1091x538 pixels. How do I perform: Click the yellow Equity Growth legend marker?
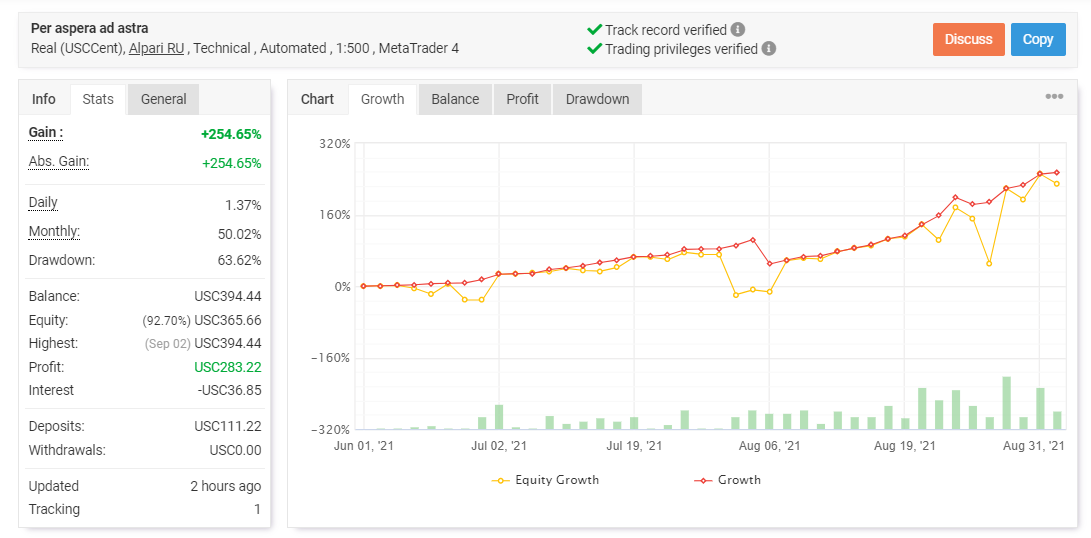pos(500,480)
